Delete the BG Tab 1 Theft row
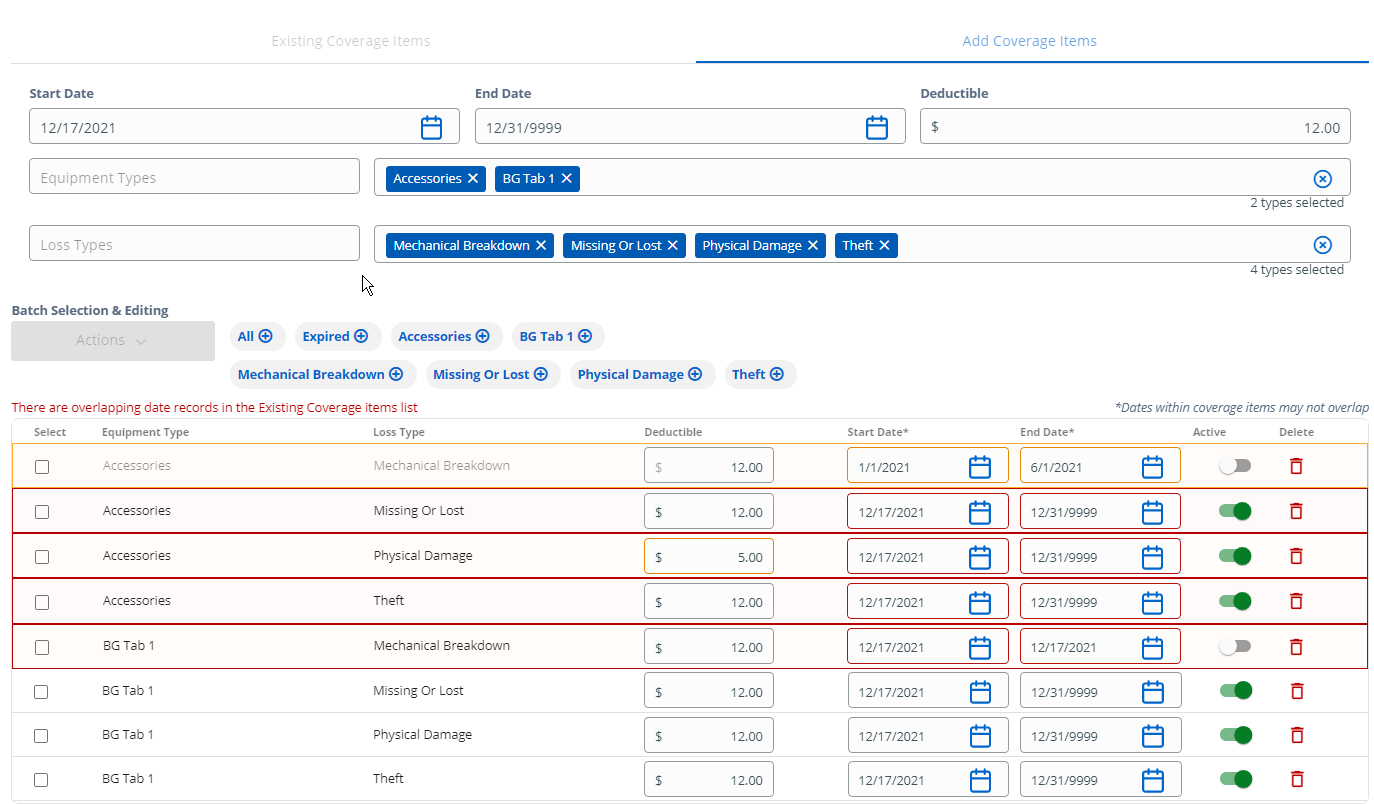The height and width of the screenshot is (804, 1374). pos(1297,779)
